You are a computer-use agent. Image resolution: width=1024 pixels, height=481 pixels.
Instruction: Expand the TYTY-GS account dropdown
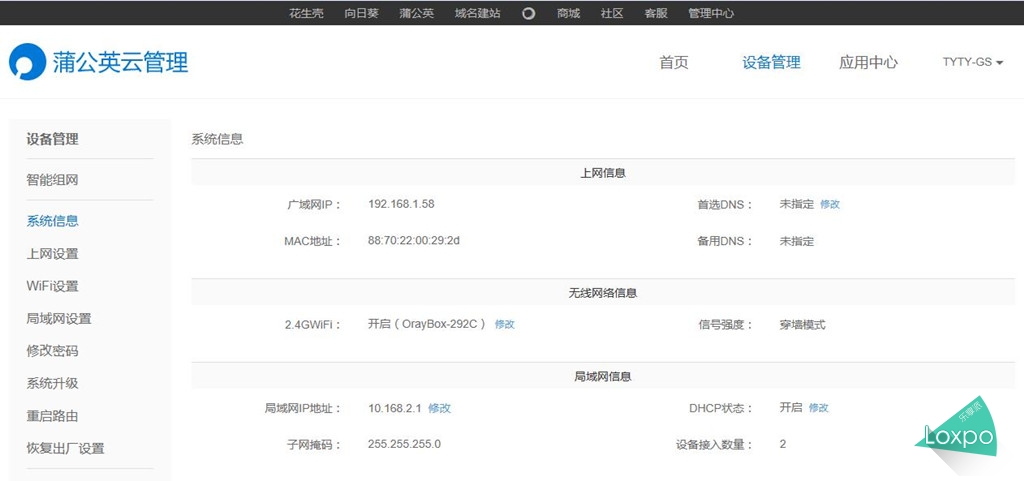(972, 62)
